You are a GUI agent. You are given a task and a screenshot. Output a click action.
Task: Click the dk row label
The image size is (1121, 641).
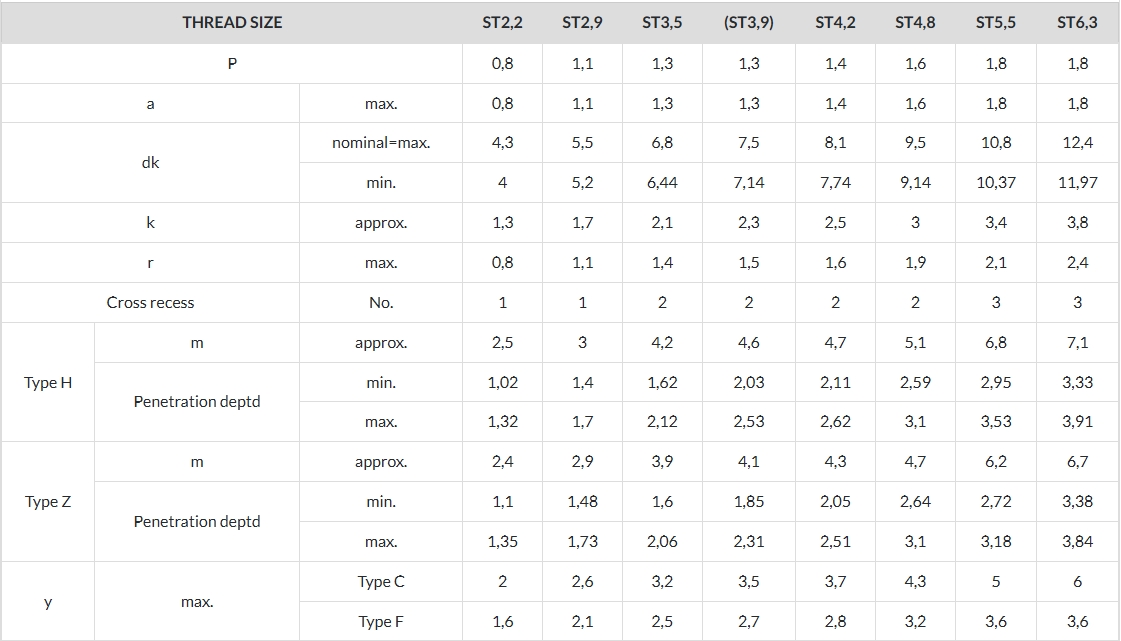pyautogui.click(x=150, y=163)
